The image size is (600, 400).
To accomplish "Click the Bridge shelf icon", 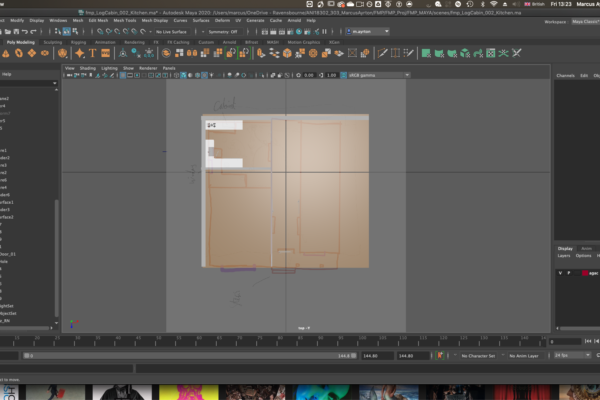I will pos(274,53).
